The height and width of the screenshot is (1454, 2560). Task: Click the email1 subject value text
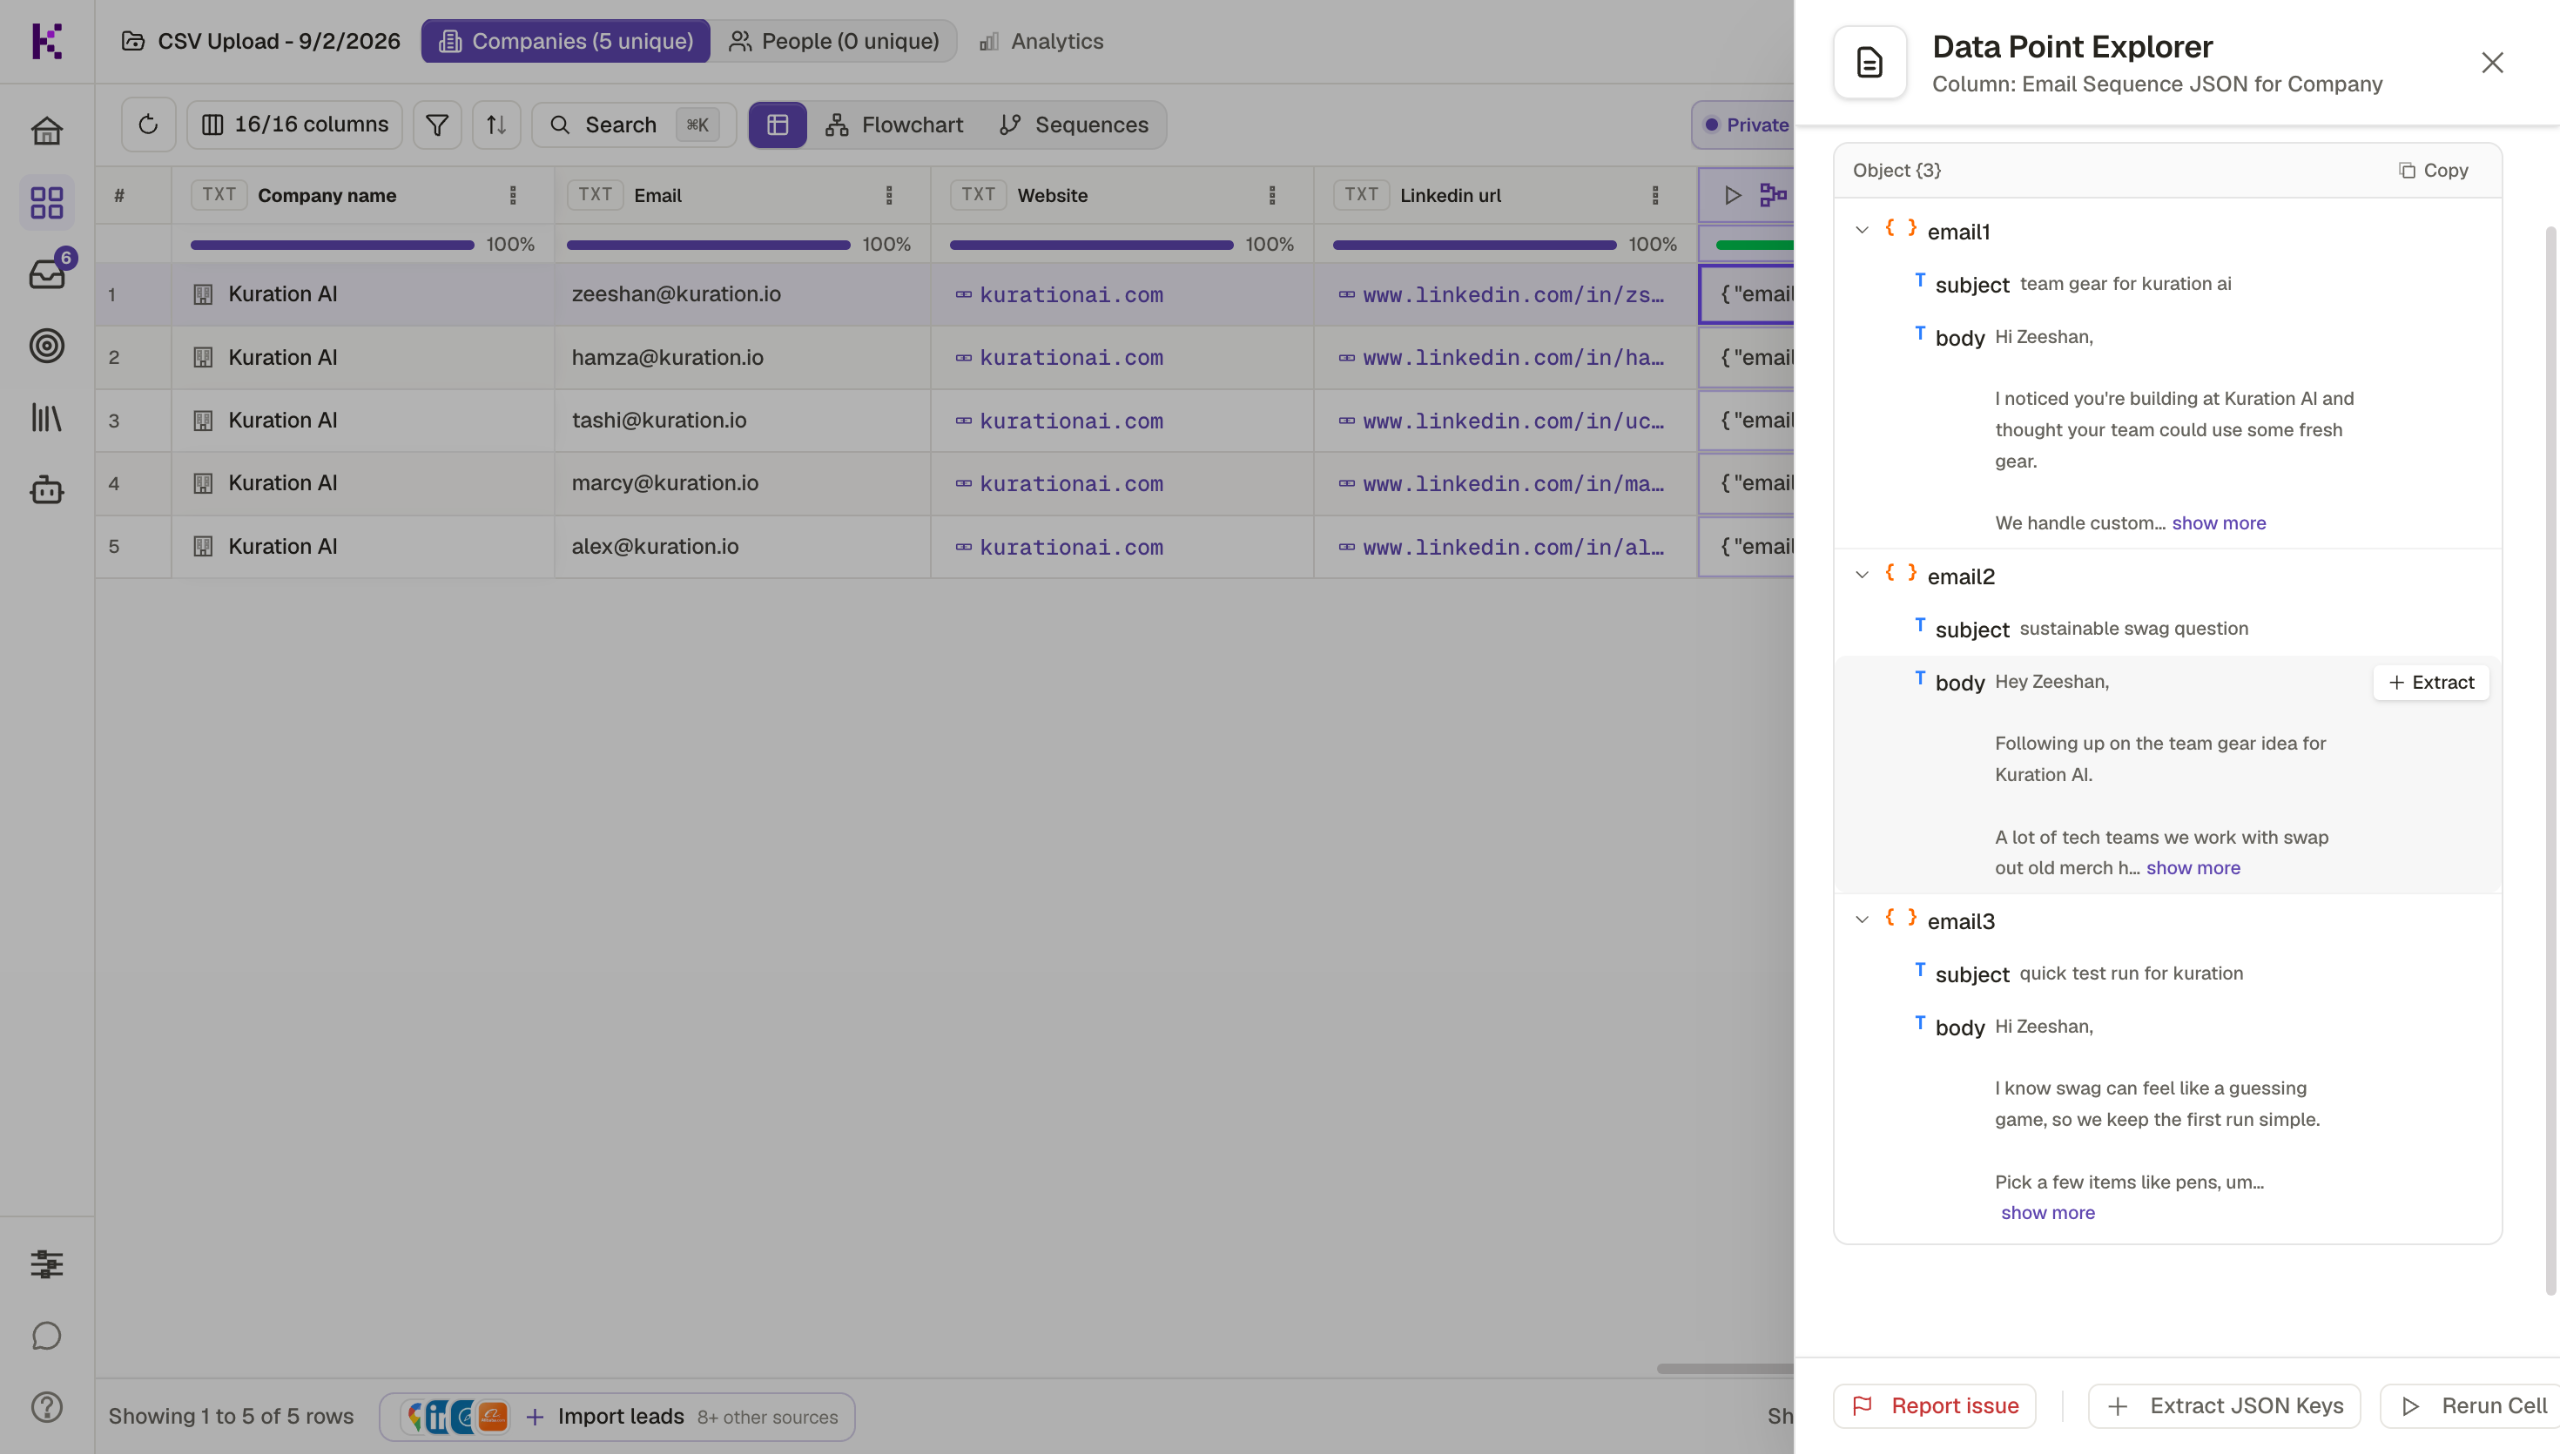coord(2126,283)
